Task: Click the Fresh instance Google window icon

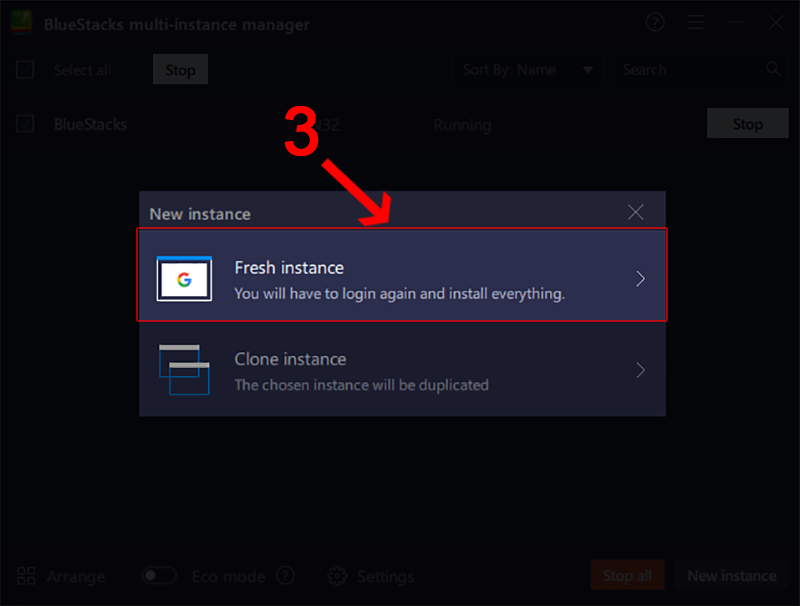Action: pos(184,278)
